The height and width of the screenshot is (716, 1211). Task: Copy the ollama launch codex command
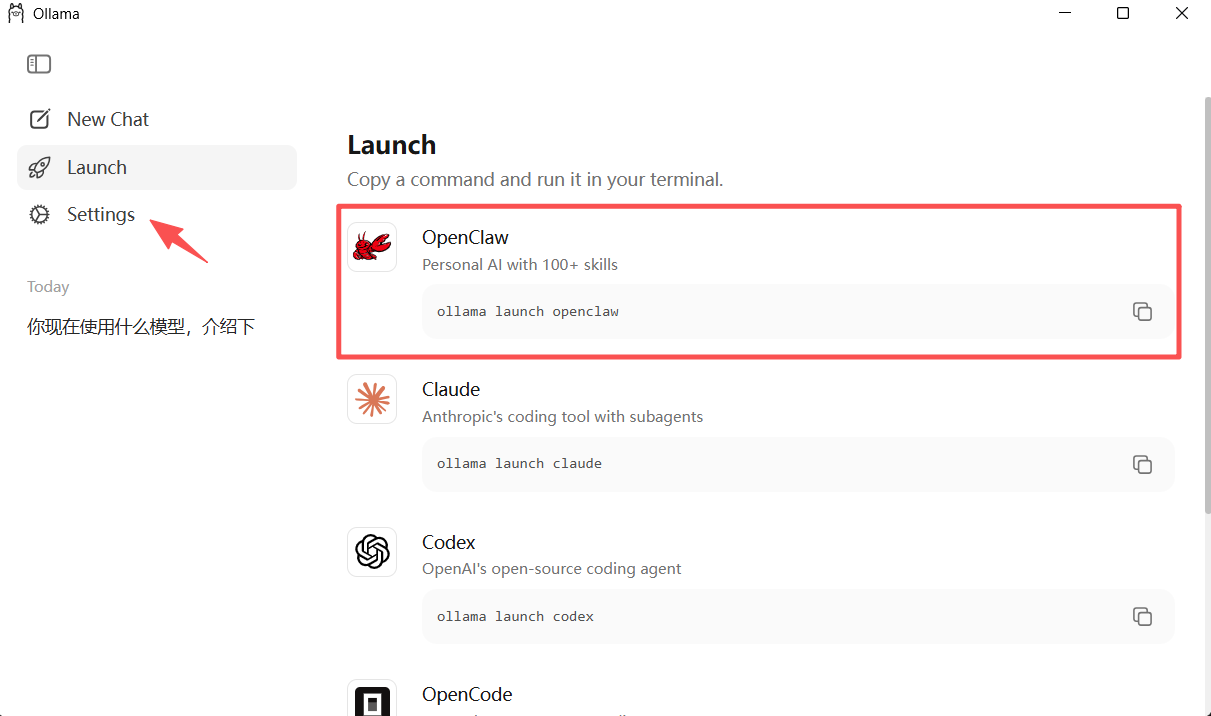[x=1142, y=616]
